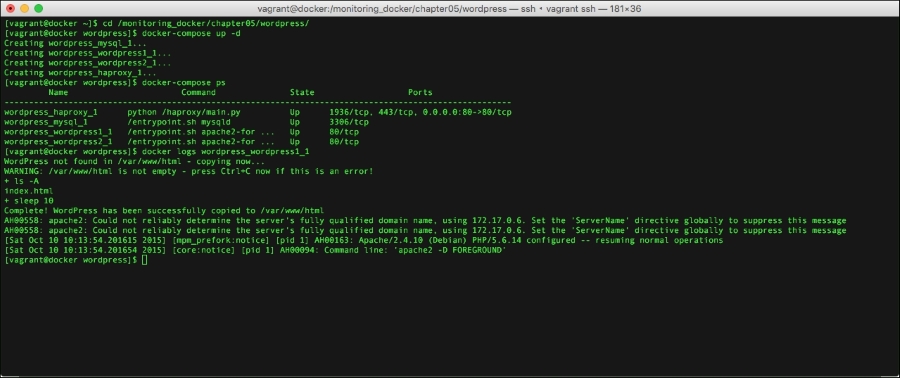Click the '[mpm_prefork:notice]' log line

363,240
